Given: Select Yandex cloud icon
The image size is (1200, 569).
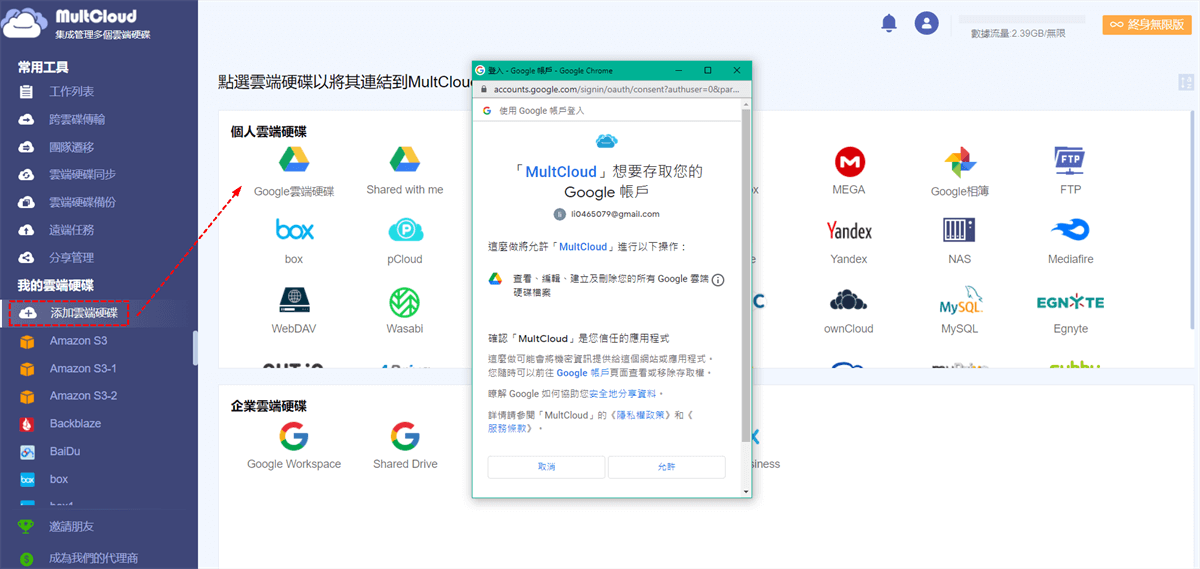Looking at the screenshot, I should [849, 231].
